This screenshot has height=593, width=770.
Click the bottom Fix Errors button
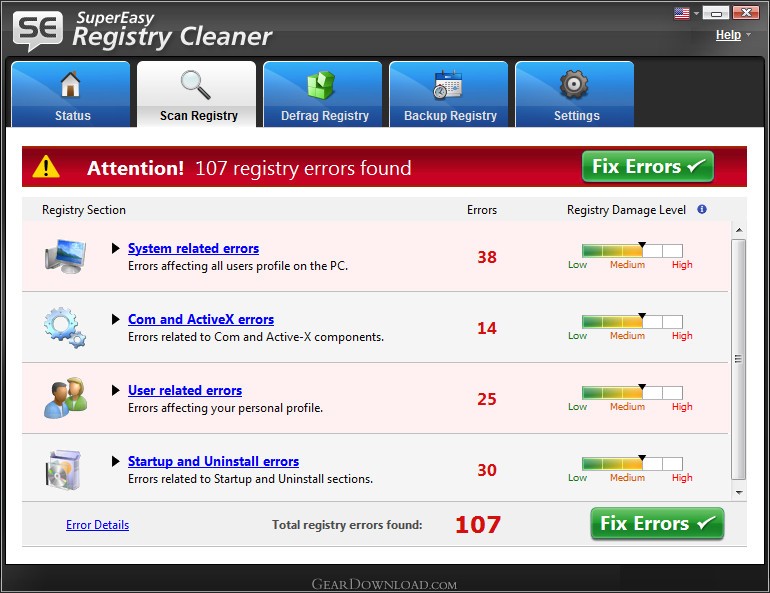657,523
